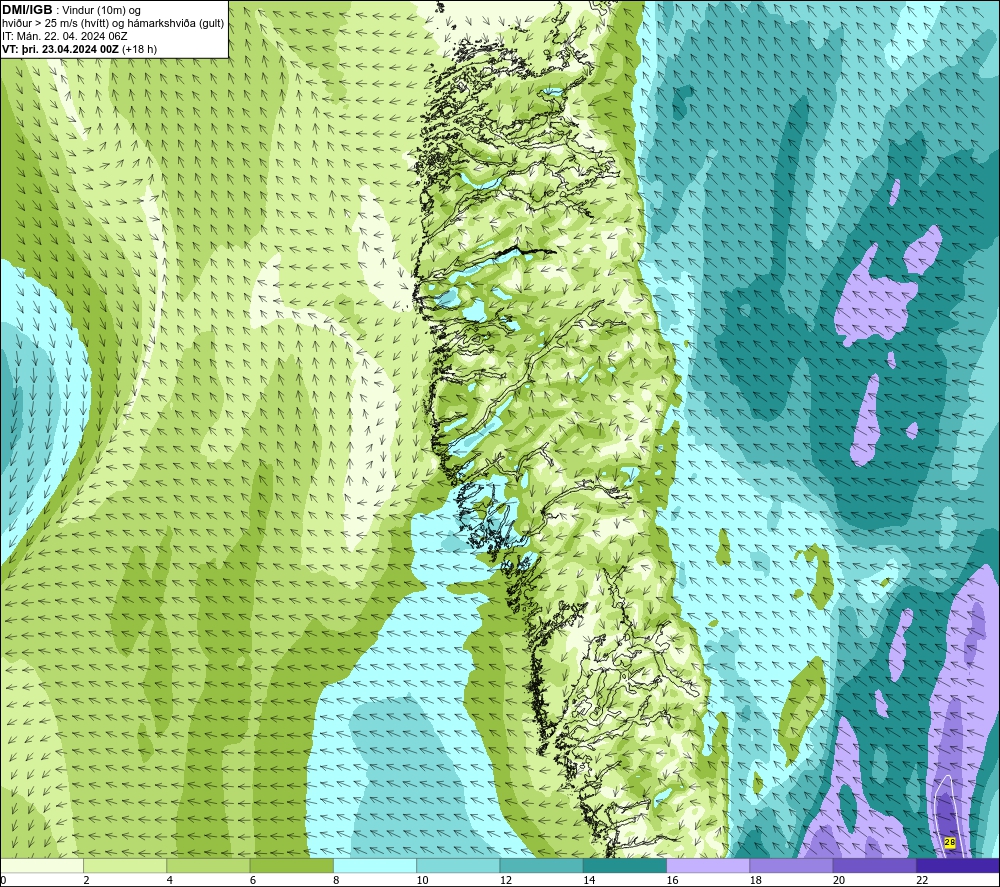The image size is (1000, 887).
Task: Click the scale label '18'
Action: pos(755,881)
